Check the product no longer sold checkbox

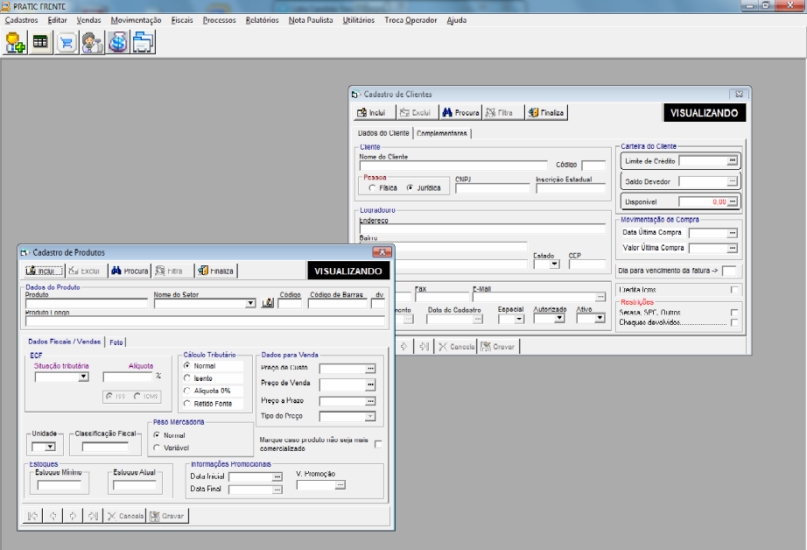(377, 444)
